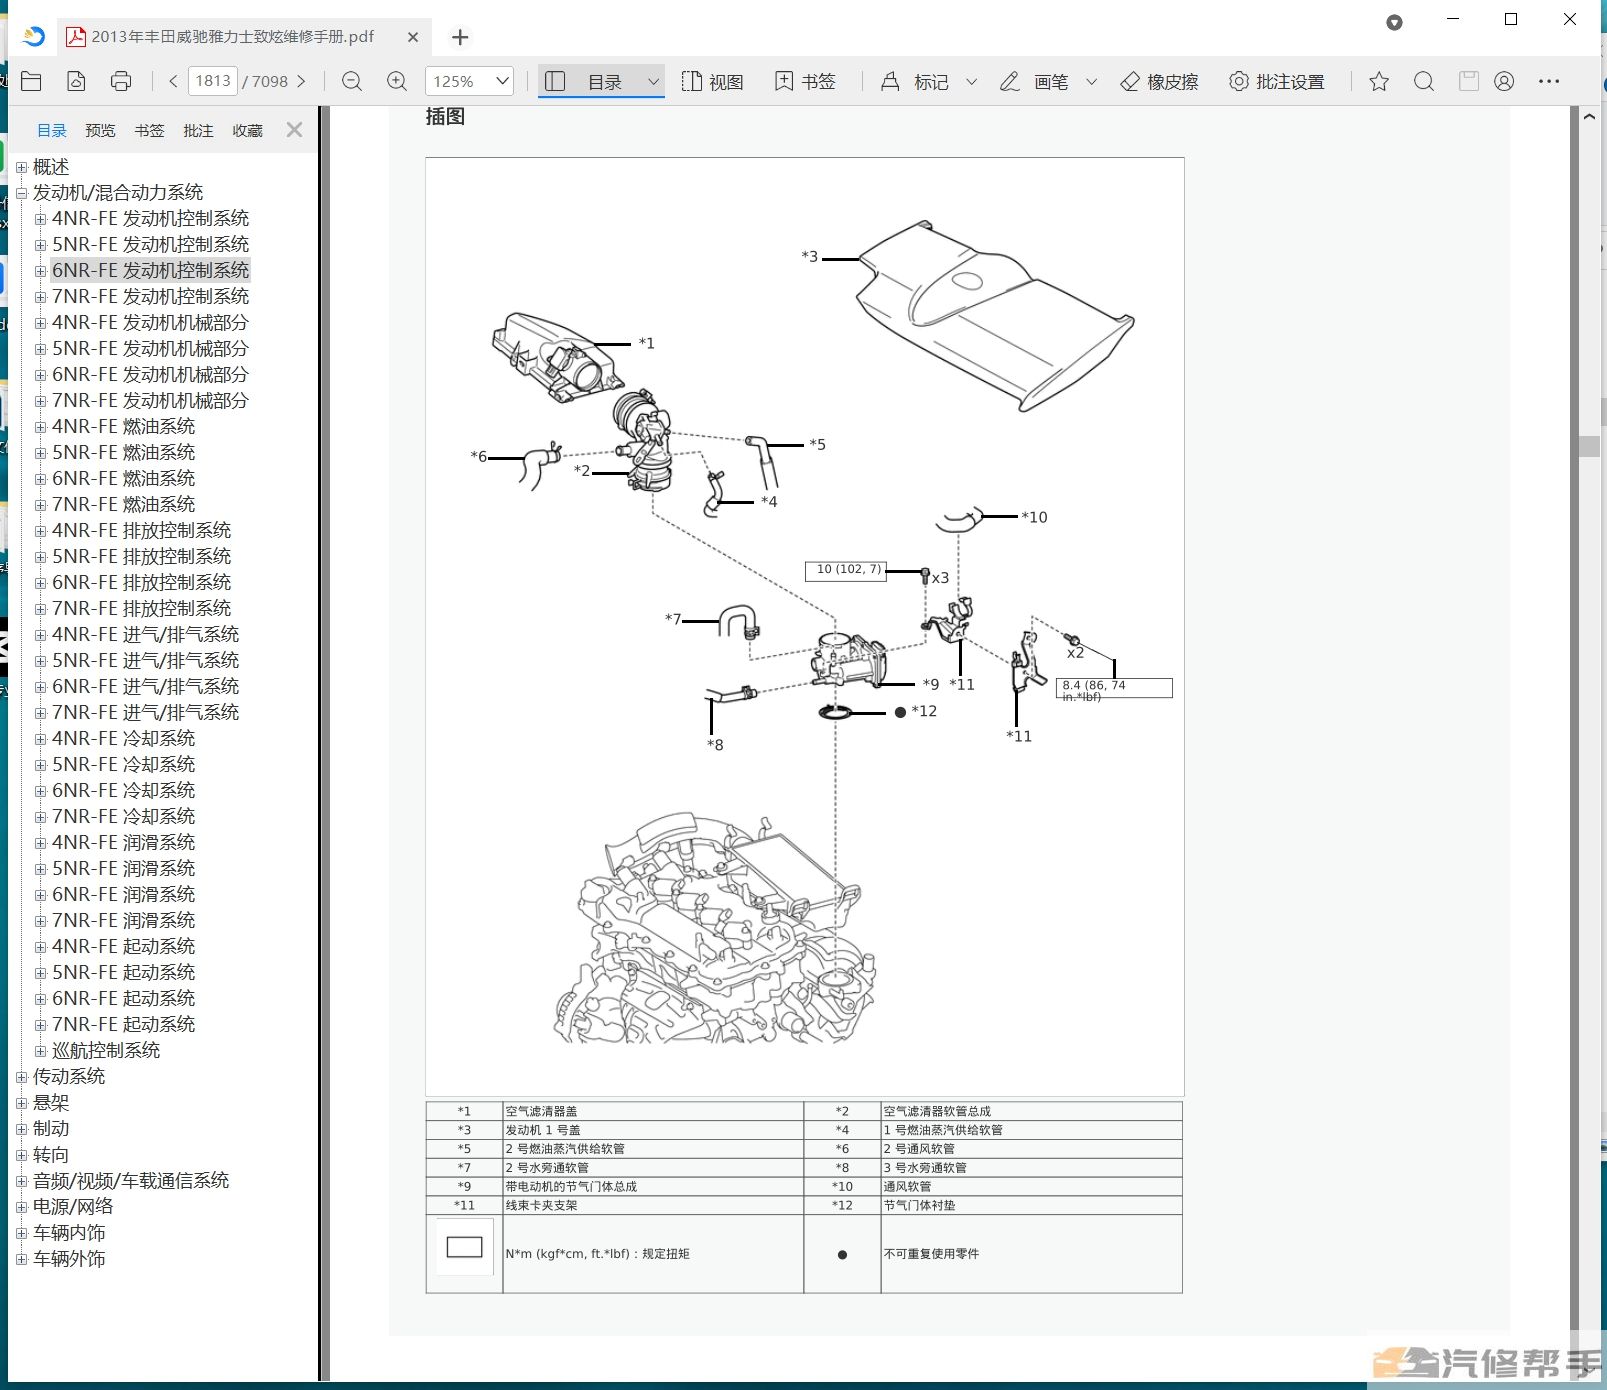Click the browser home logo icon
Screen dimensions: 1607x1390
point(34,37)
